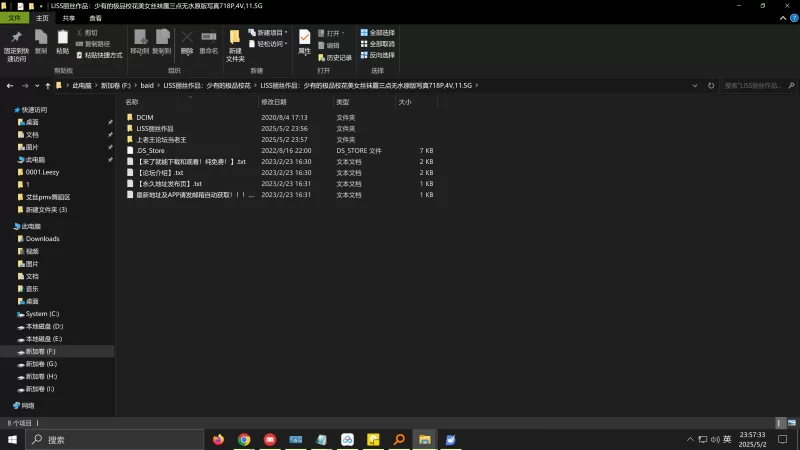Switch to large icons view toggle
800x450 pixels.
792,423
